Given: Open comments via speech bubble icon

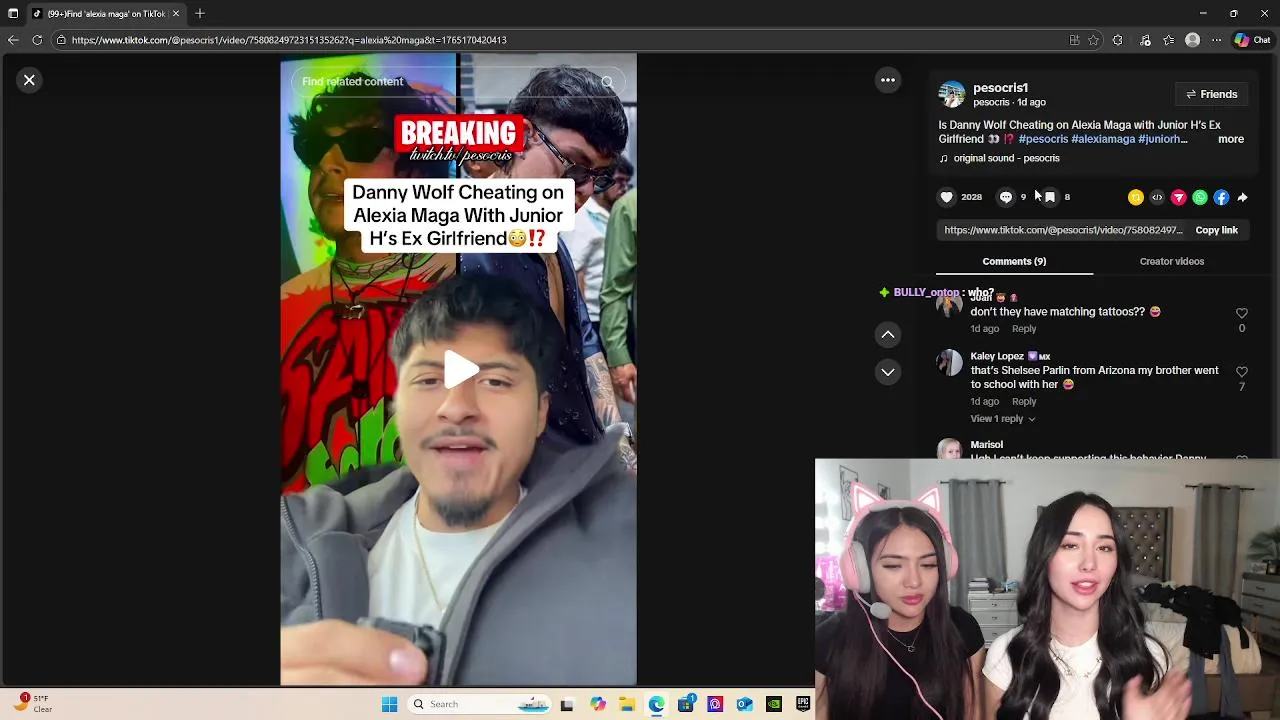Looking at the screenshot, I should [1006, 197].
